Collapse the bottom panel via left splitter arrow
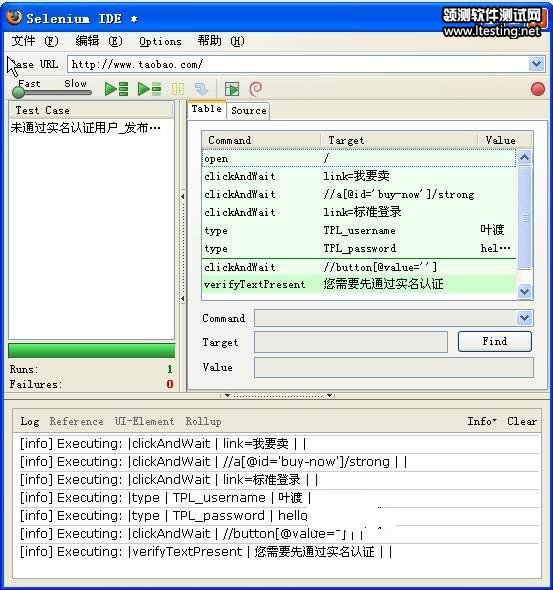The image size is (553, 590). tap(227, 395)
